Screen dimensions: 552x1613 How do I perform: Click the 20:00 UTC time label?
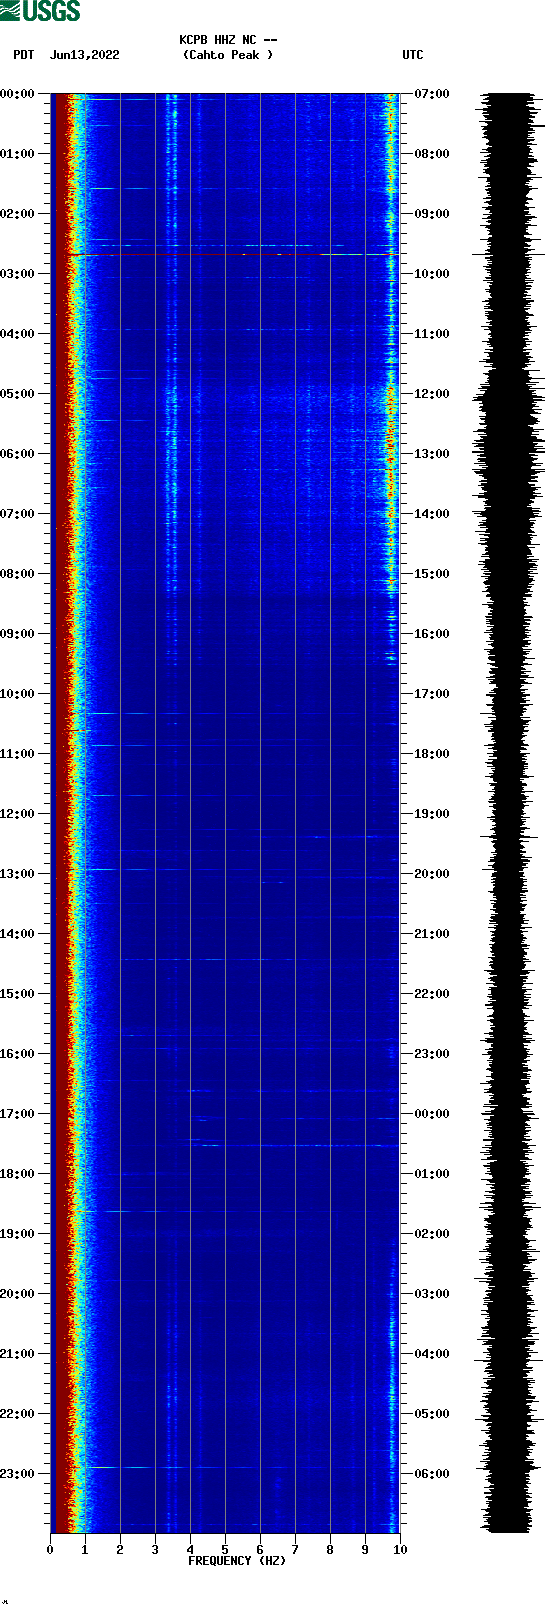click(x=432, y=874)
